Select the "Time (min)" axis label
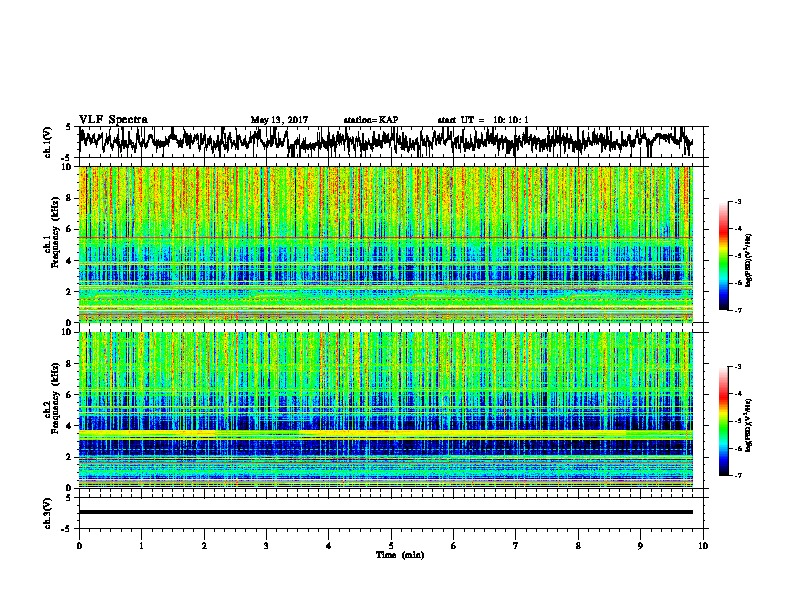792x612 pixels. click(x=400, y=555)
